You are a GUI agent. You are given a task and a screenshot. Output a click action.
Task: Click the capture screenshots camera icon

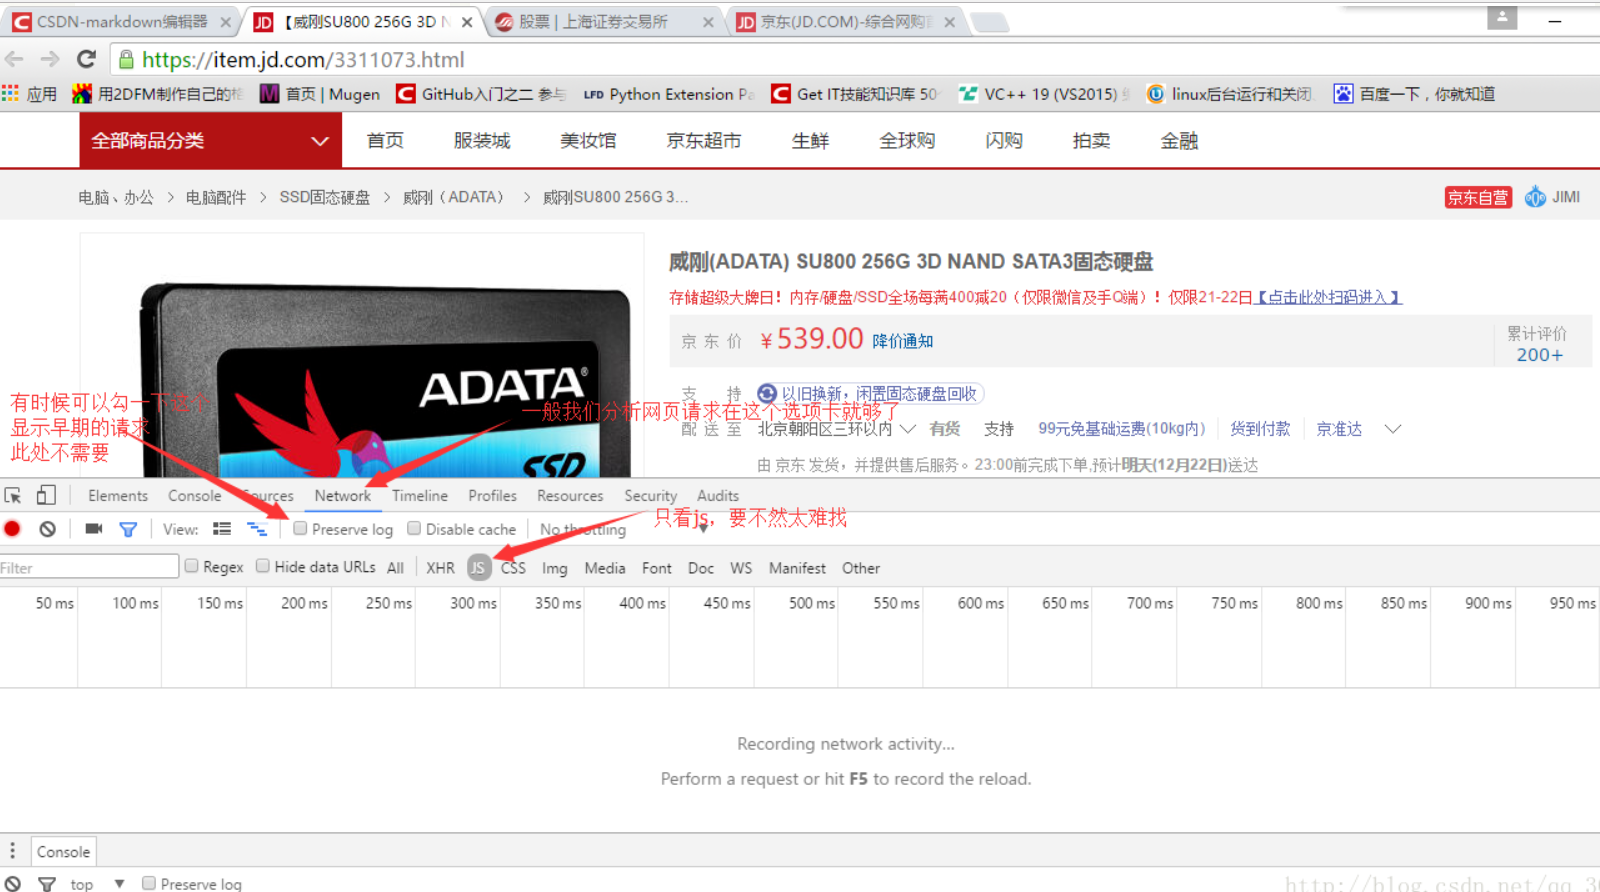coord(94,529)
